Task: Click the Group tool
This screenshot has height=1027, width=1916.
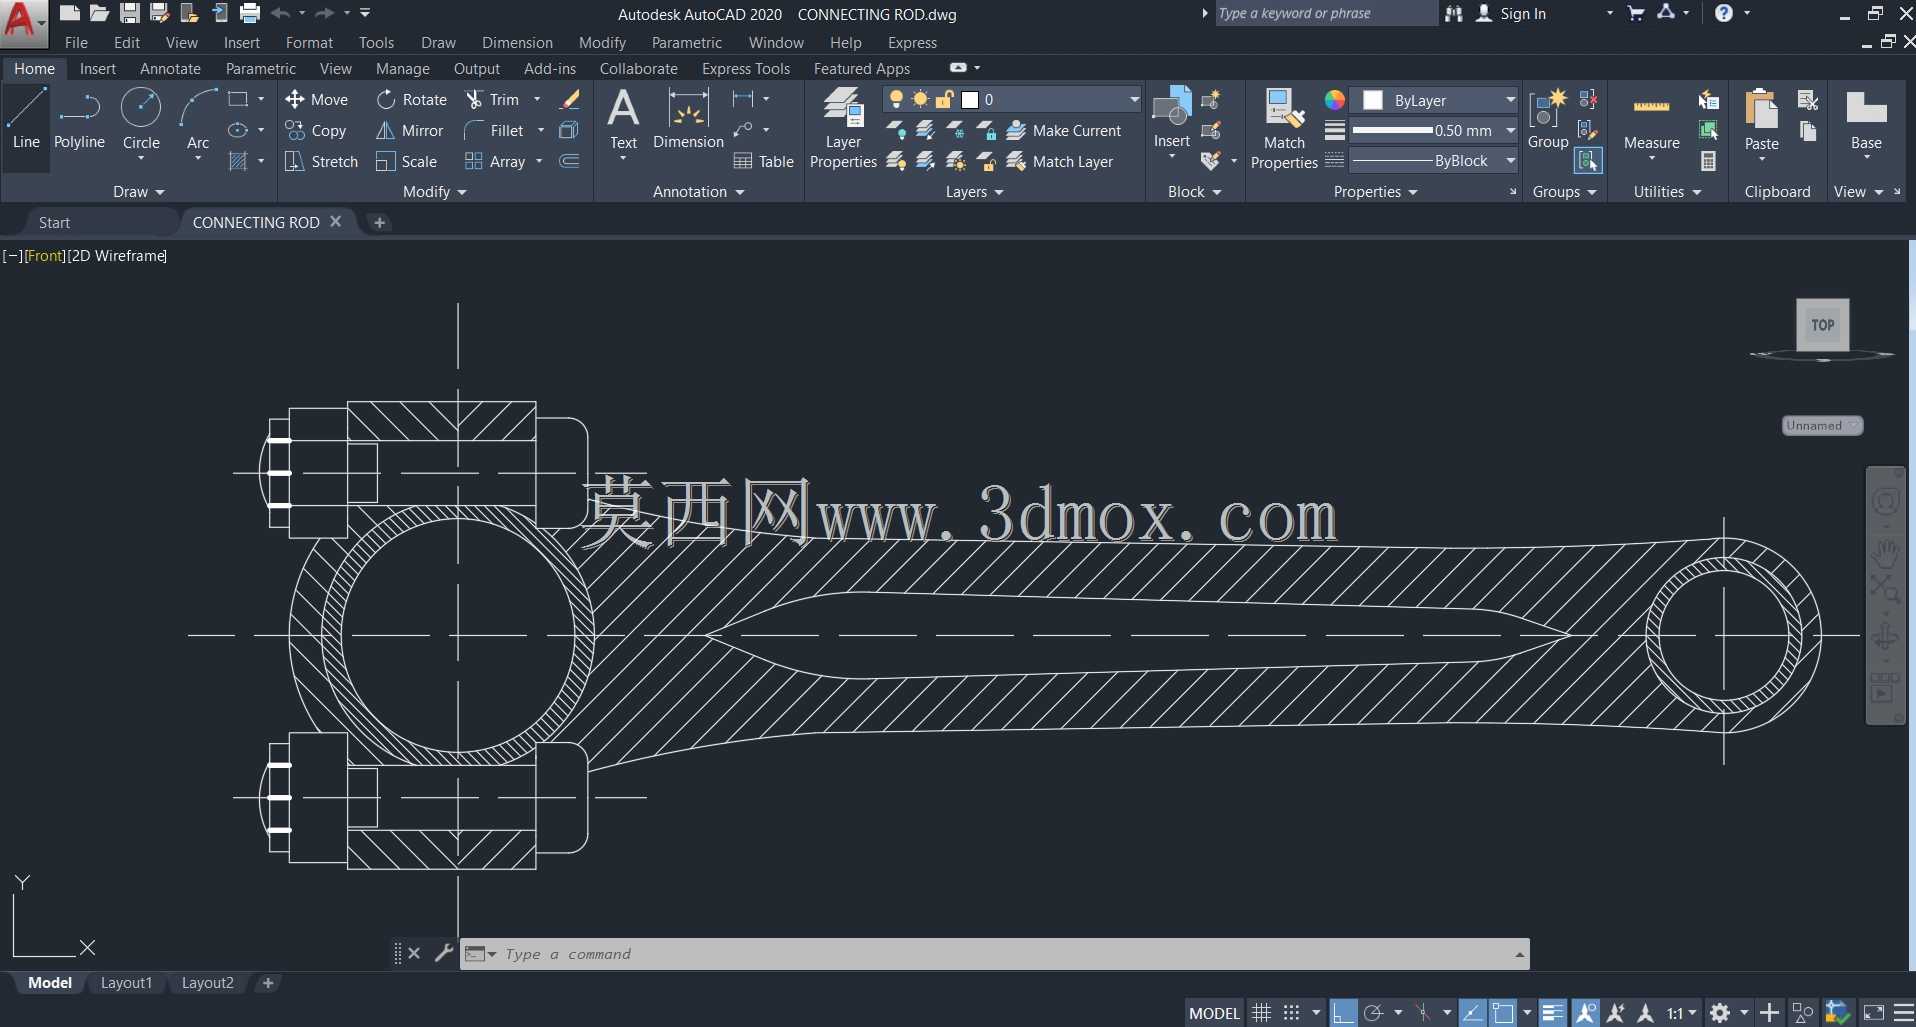Action: [x=1548, y=118]
